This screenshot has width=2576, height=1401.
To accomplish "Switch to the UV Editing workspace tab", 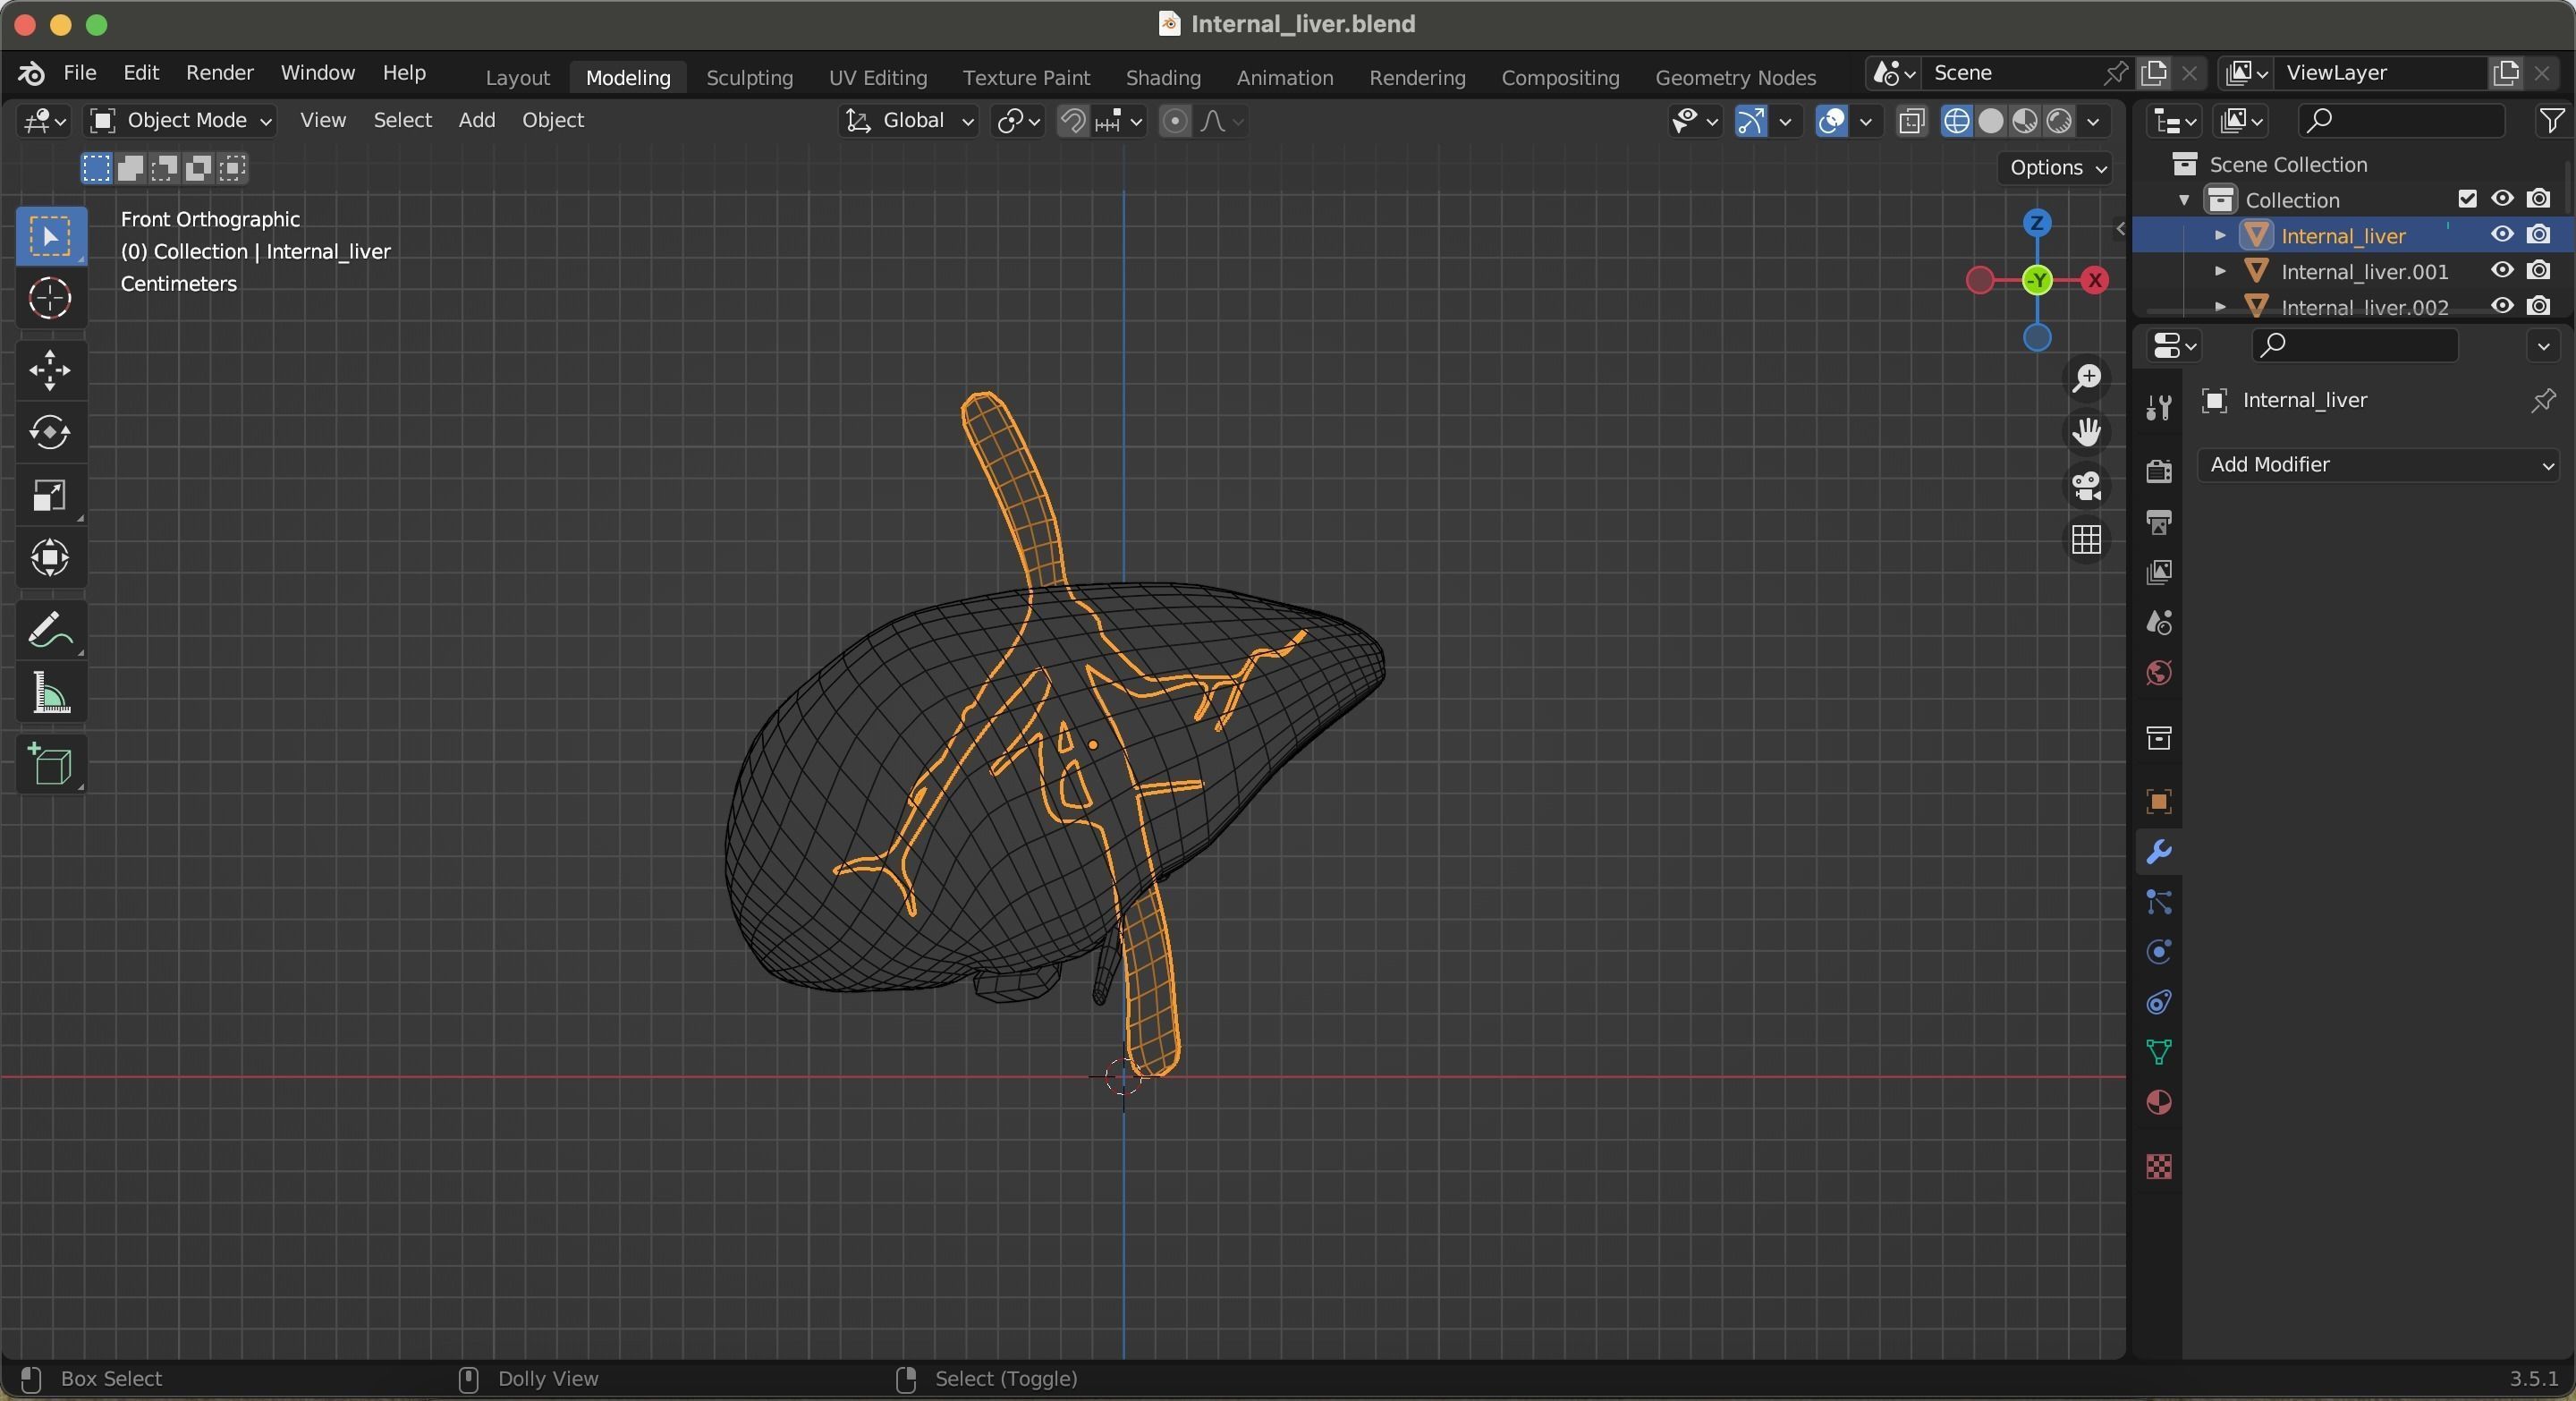I will (878, 77).
